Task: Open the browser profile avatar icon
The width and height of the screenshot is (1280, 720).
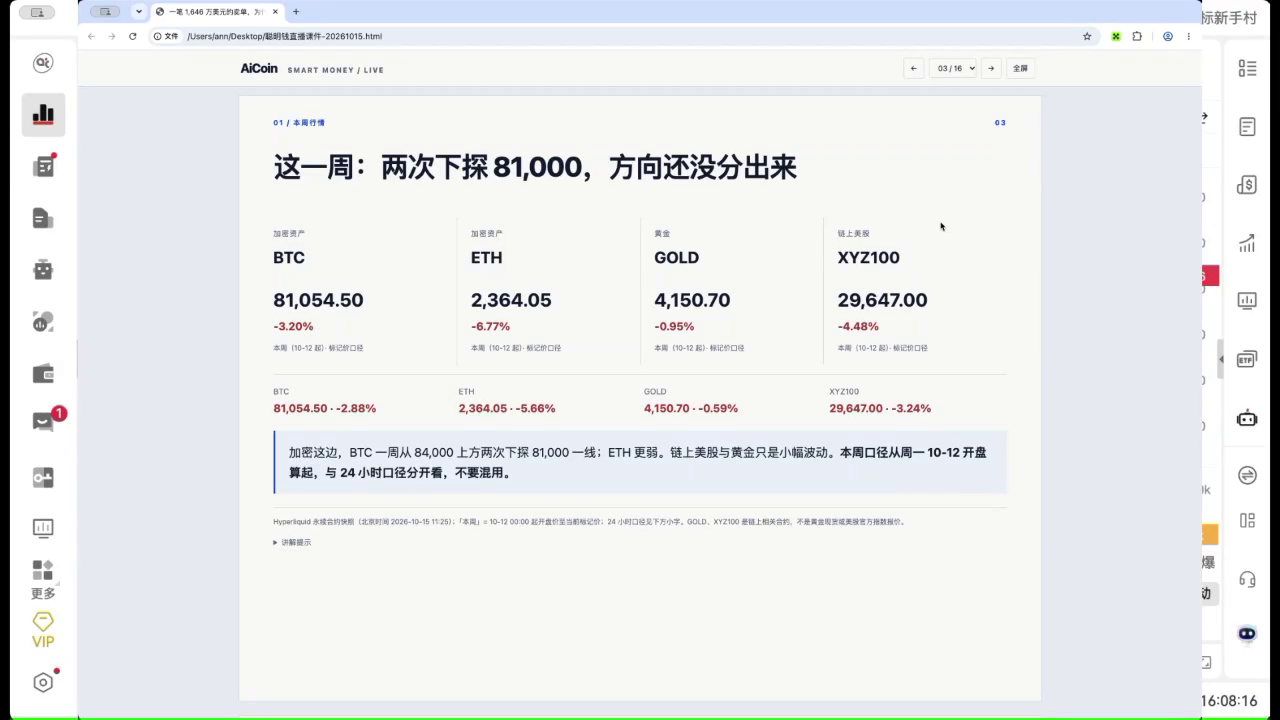Action: [1167, 36]
